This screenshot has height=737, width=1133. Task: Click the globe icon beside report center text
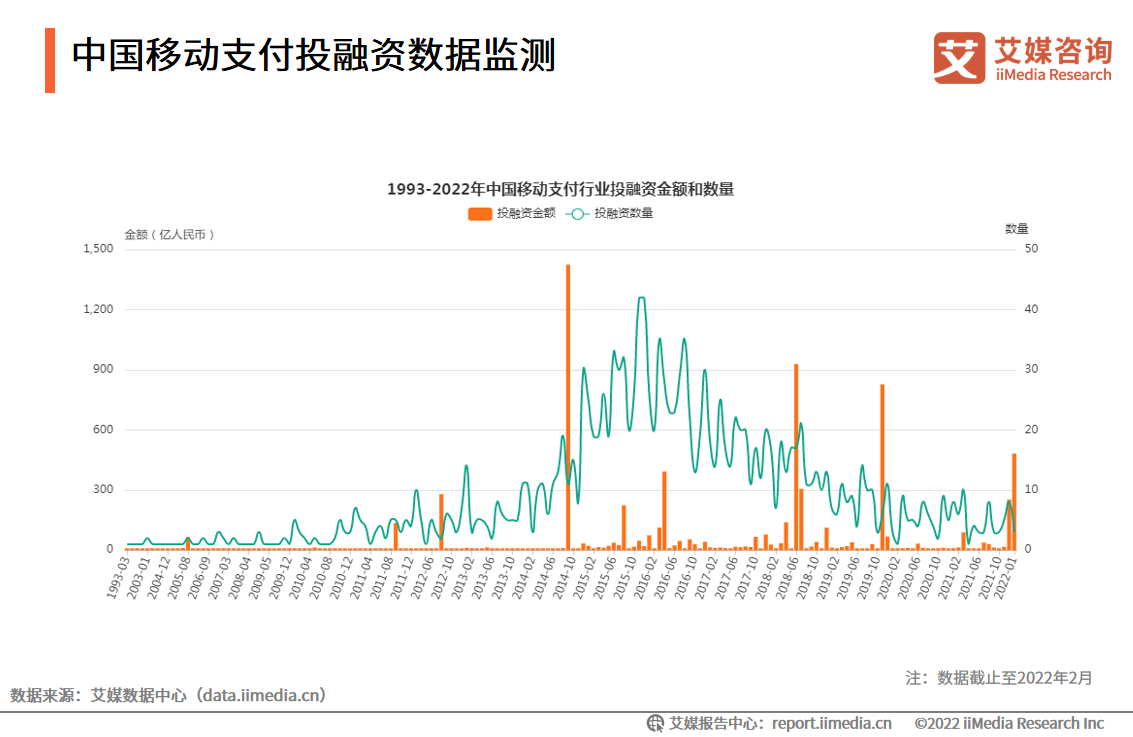(x=655, y=723)
